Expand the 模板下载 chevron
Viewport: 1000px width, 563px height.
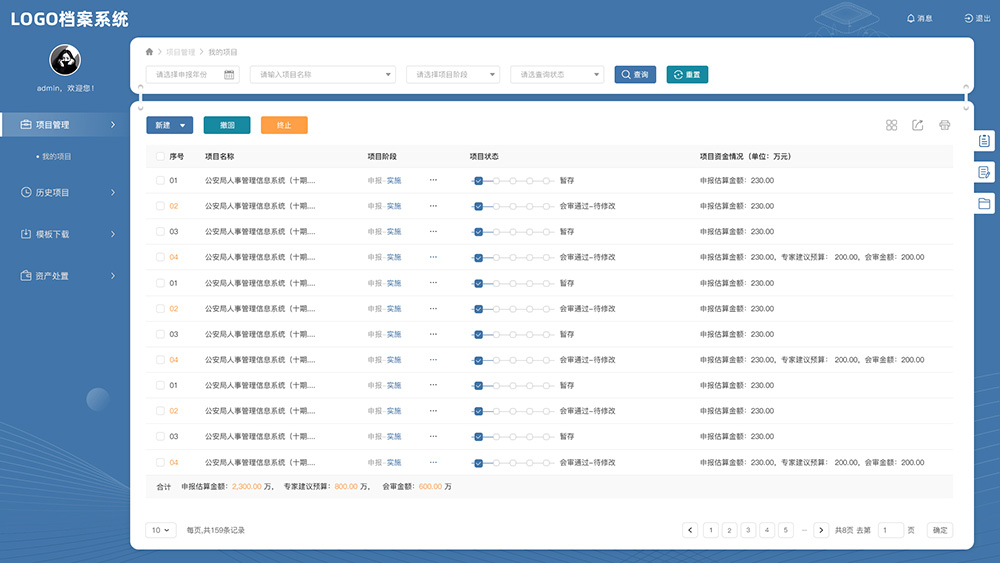pos(113,234)
